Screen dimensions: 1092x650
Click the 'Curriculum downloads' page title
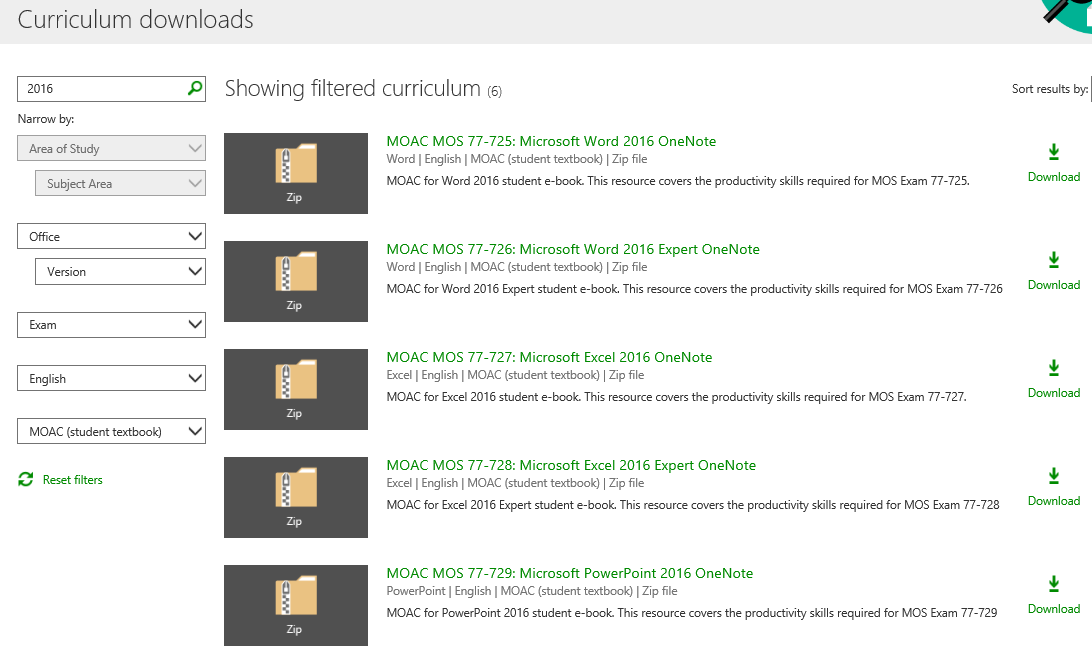[x=136, y=20]
